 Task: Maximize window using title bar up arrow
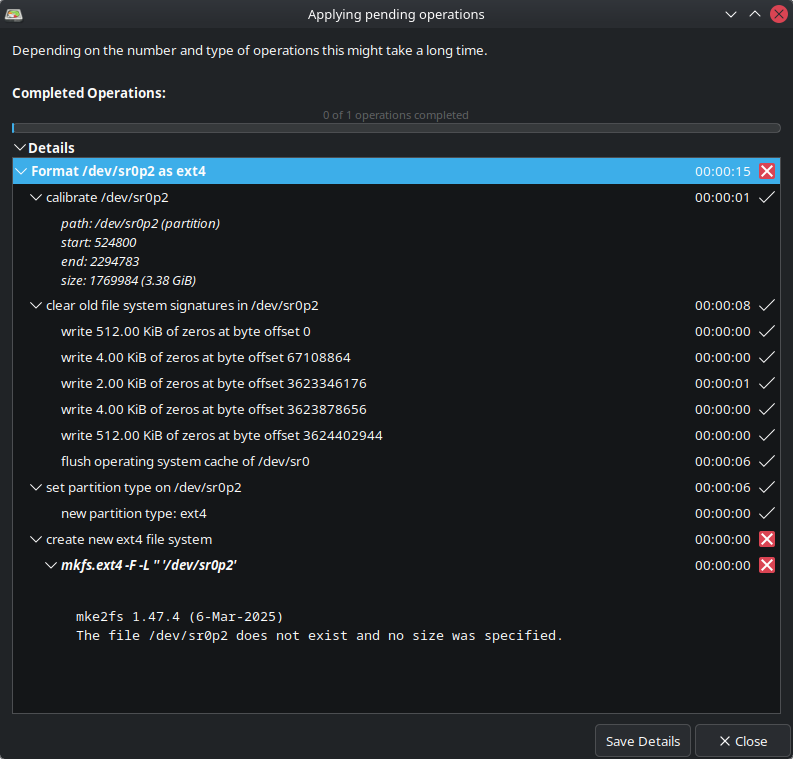755,14
